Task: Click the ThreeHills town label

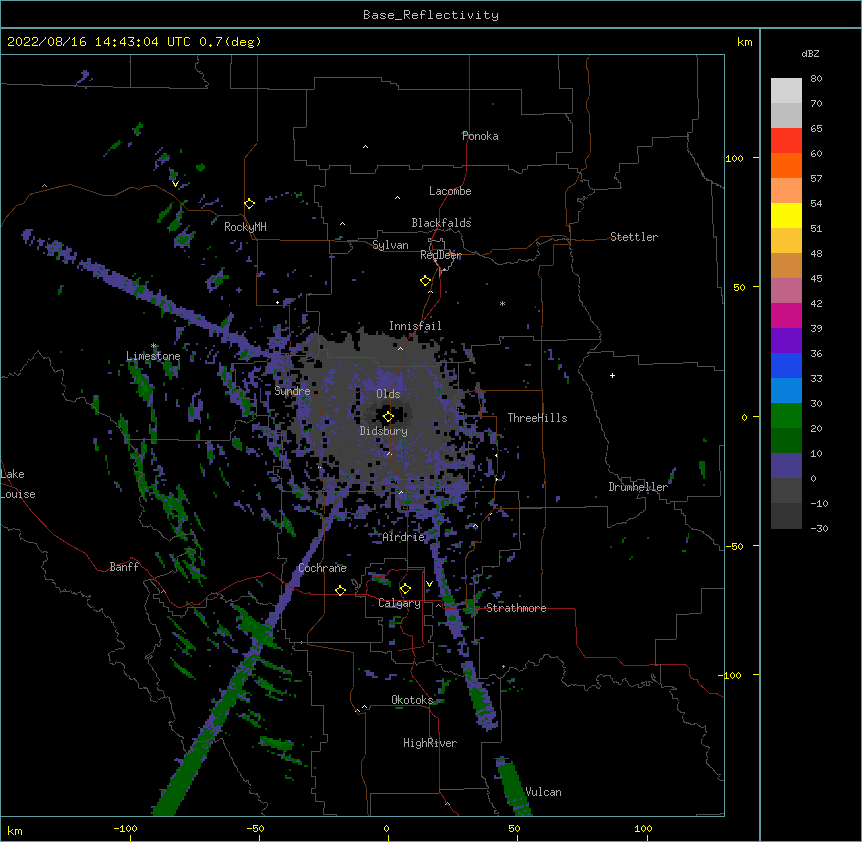Action: coord(537,418)
